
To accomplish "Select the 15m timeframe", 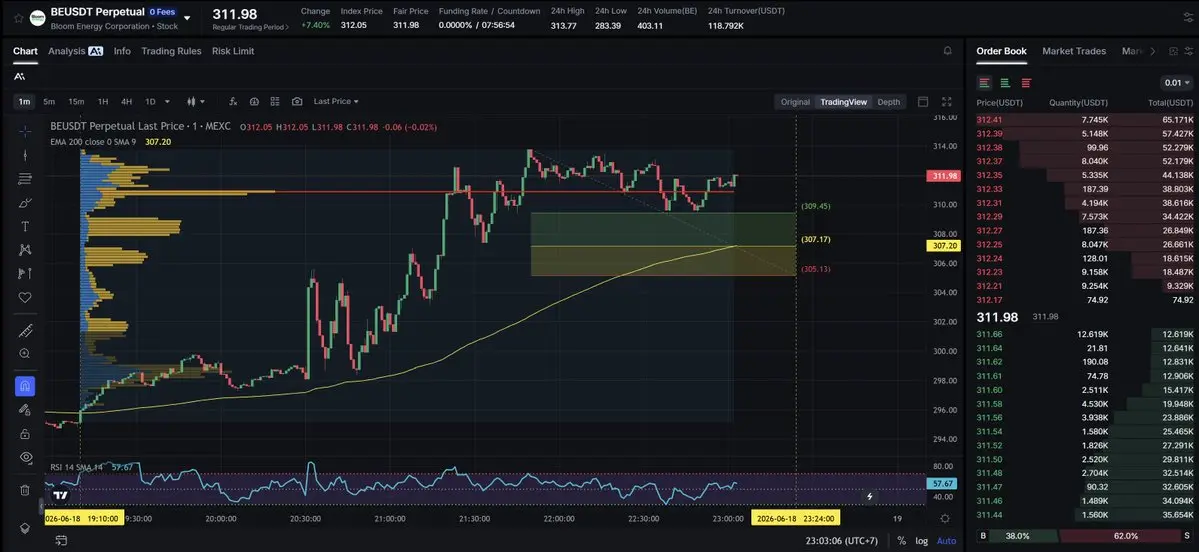I will point(76,102).
